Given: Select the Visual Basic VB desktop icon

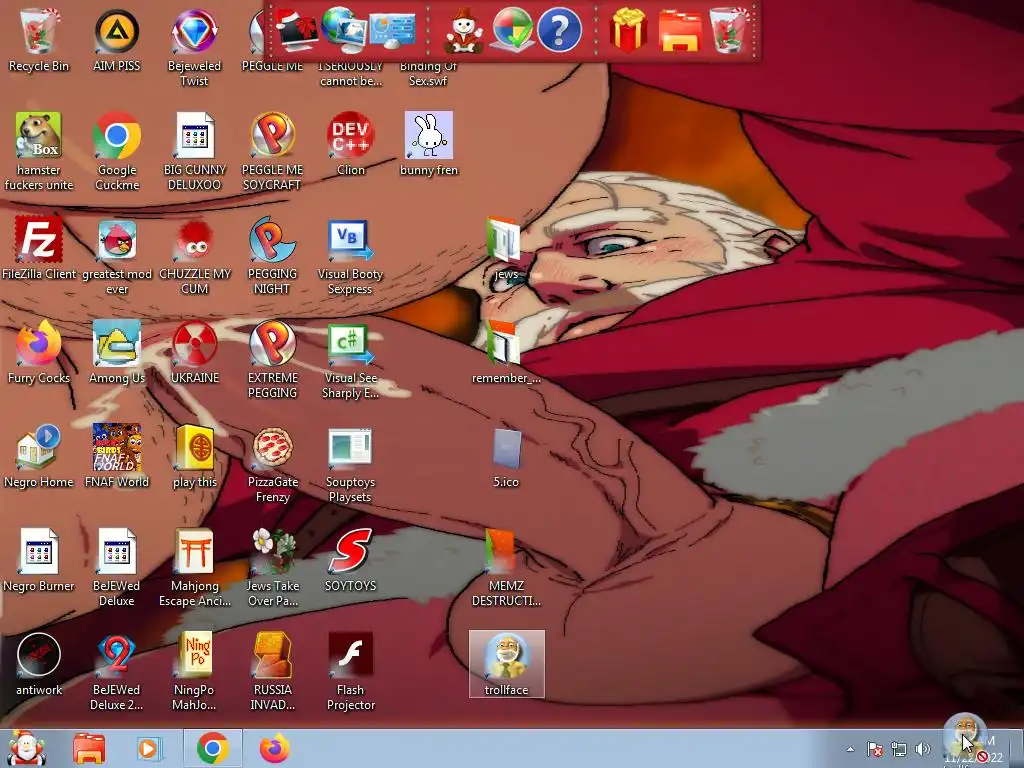Looking at the screenshot, I should (351, 256).
